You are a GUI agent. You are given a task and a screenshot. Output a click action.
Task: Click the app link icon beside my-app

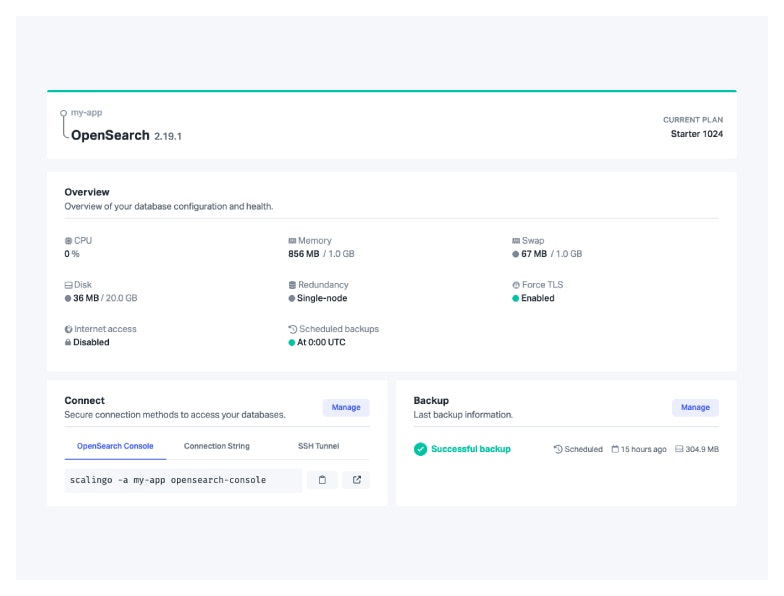click(64, 123)
